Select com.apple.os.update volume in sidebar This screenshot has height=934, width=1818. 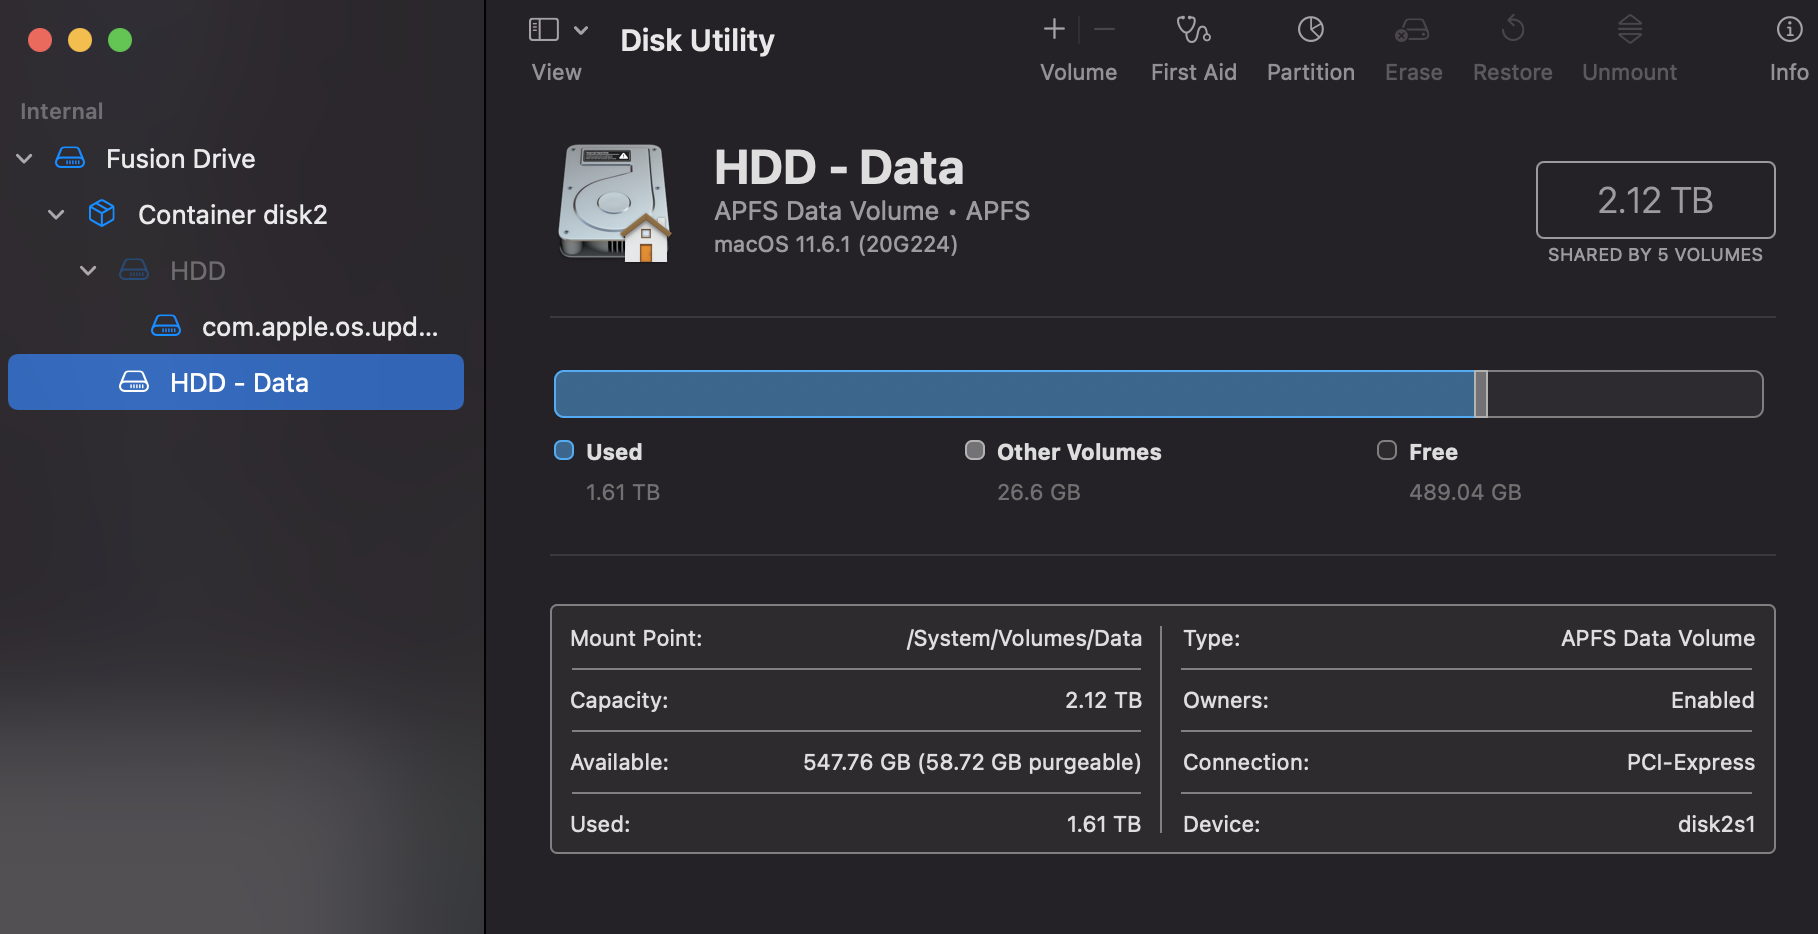coord(319,327)
